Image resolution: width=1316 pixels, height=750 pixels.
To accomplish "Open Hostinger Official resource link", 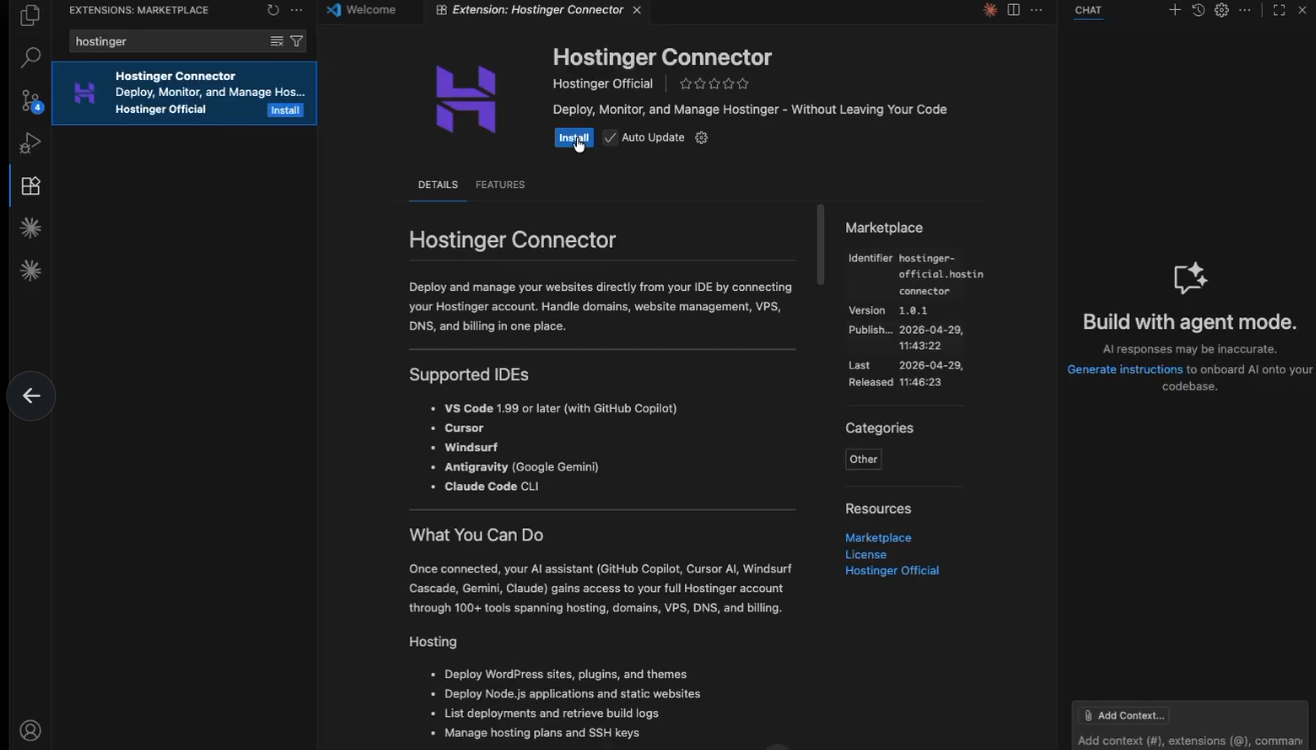I will 892,570.
